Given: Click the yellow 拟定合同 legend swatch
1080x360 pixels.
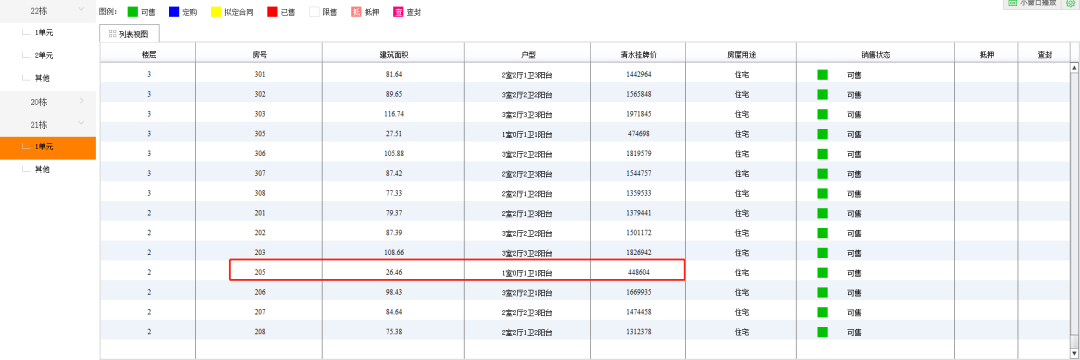Looking at the screenshot, I should pos(216,12).
